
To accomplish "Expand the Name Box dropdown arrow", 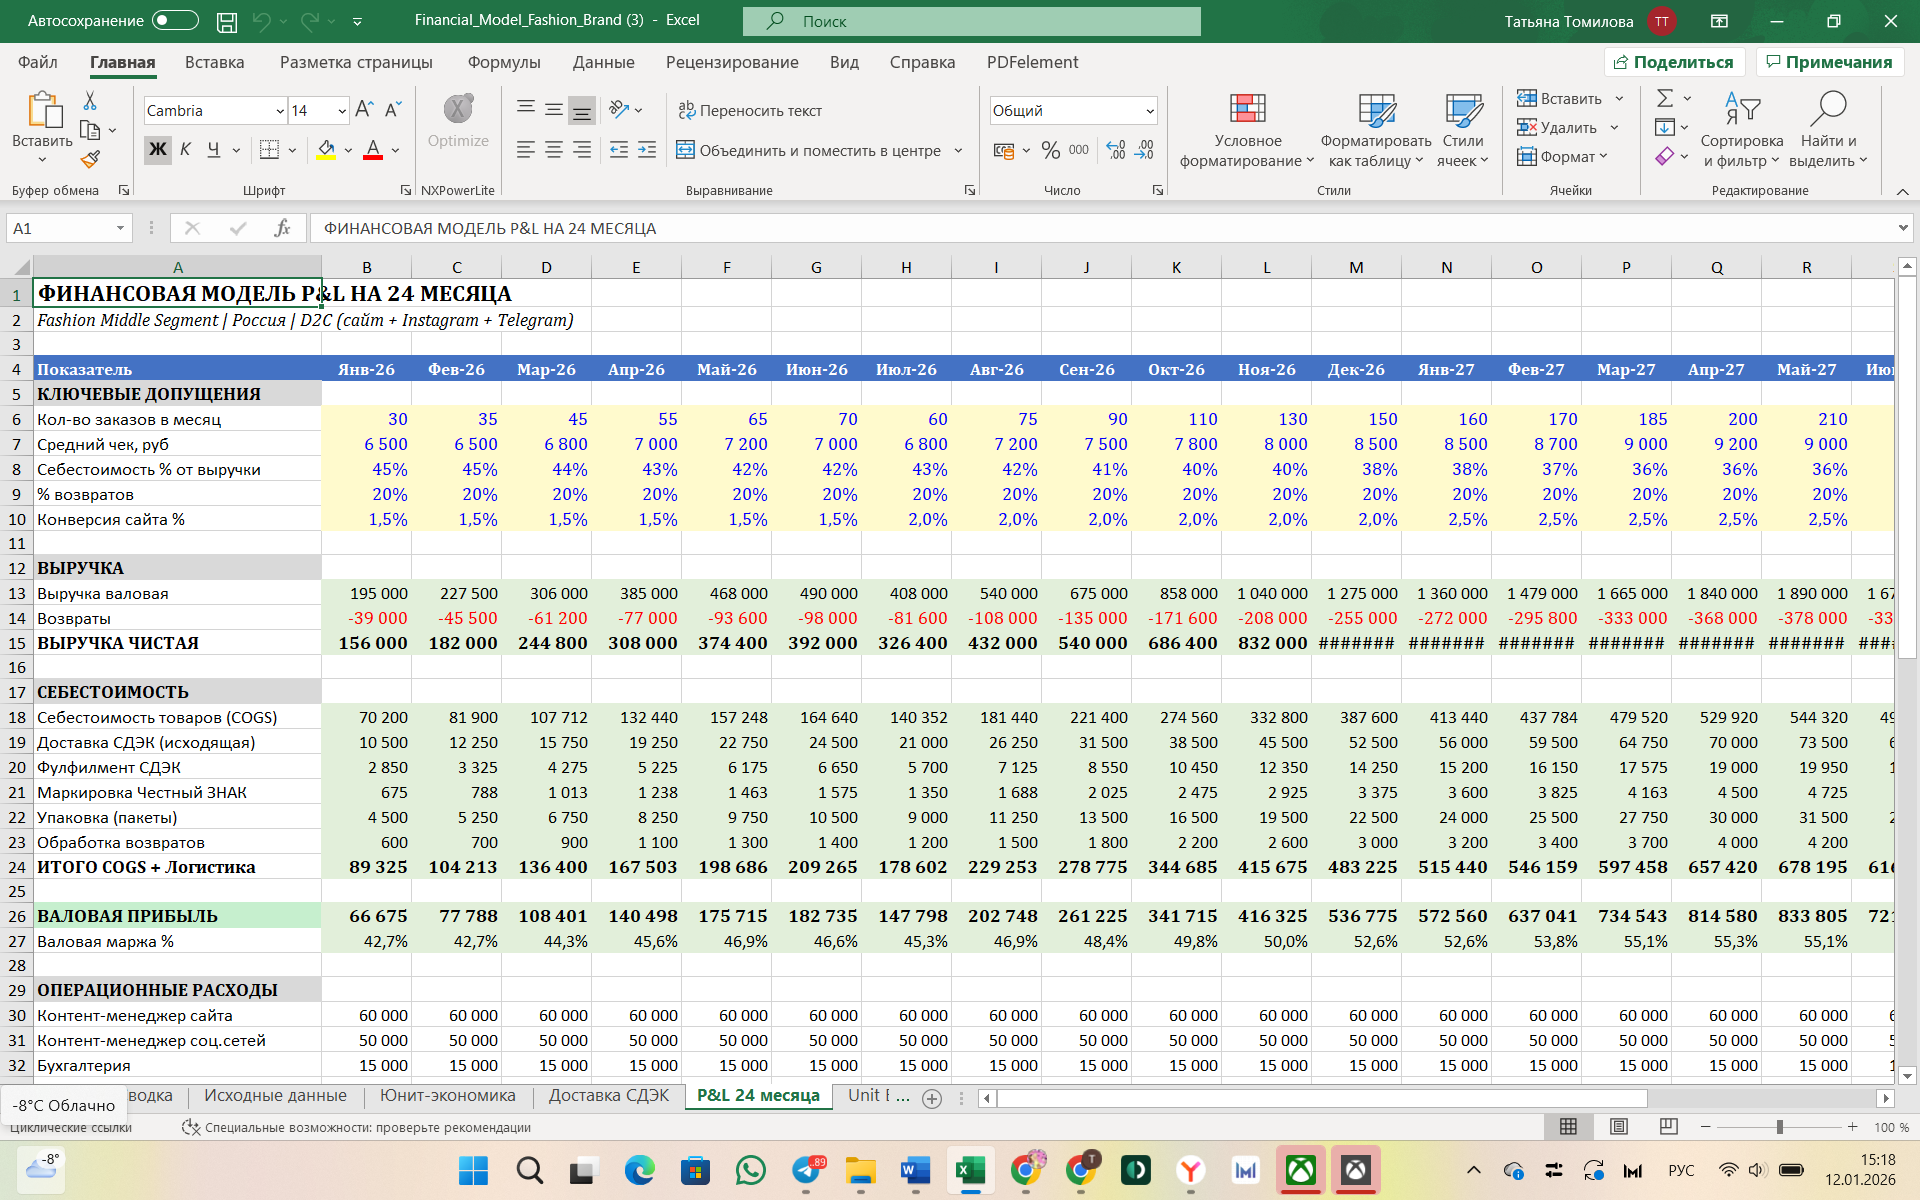I will 120,228.
